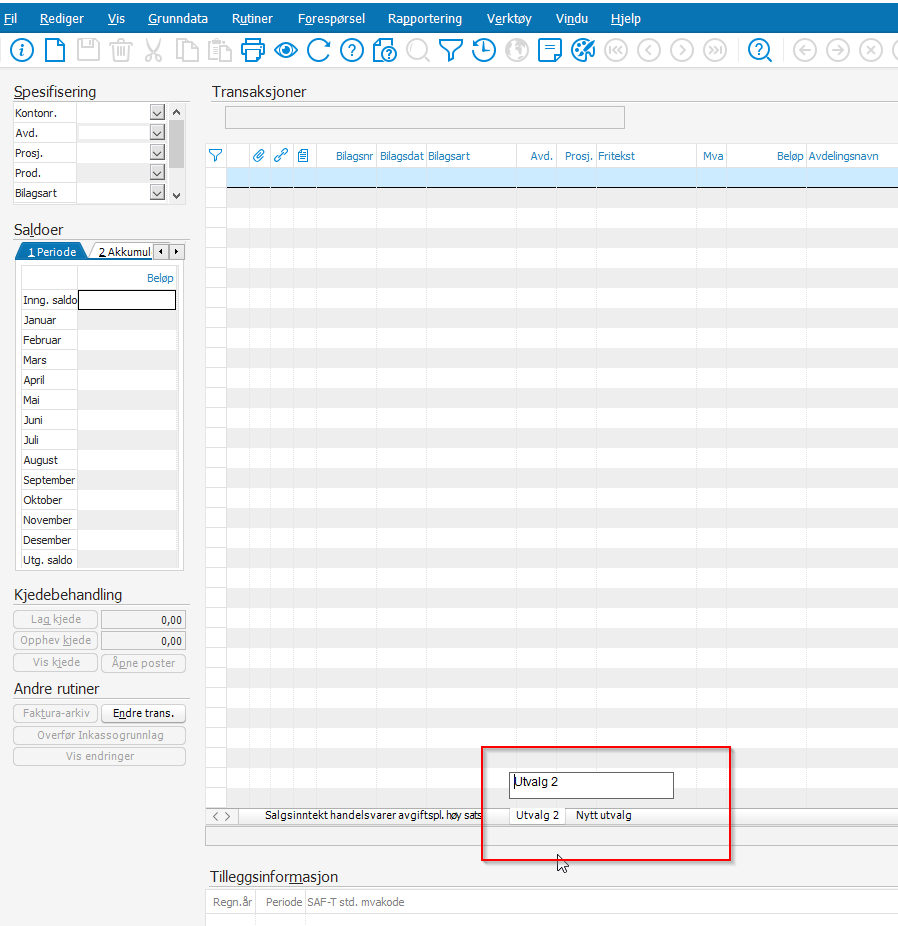
Task: Expand the Bilagsart dropdown in Spesifisering
Action: point(157,193)
